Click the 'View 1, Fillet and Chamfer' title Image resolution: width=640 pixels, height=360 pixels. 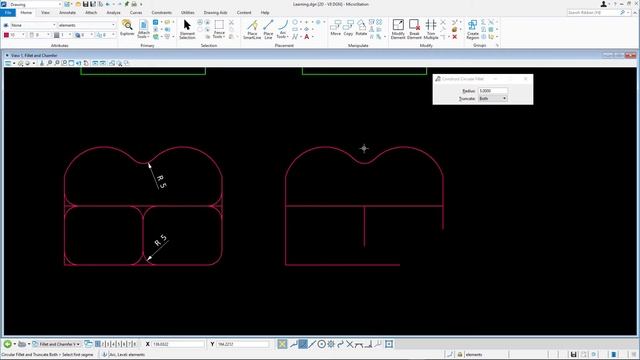click(35, 55)
